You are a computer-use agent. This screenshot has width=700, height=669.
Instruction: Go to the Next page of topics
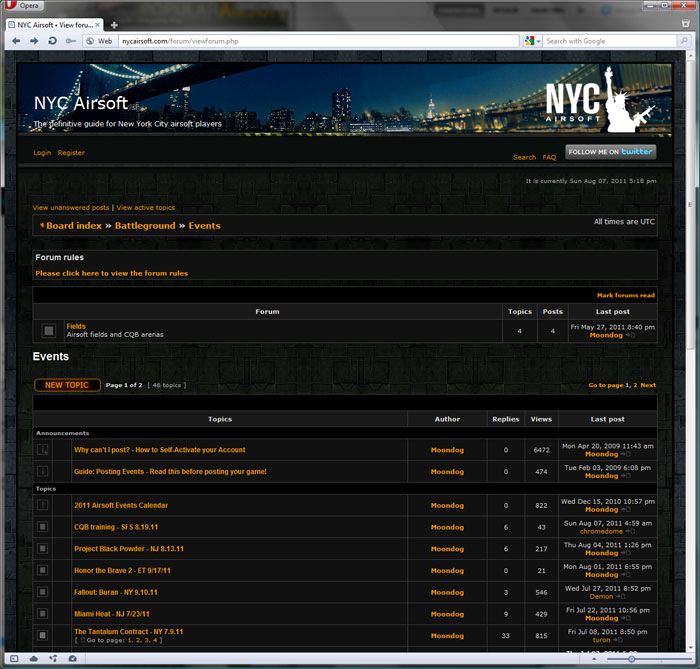coord(648,385)
